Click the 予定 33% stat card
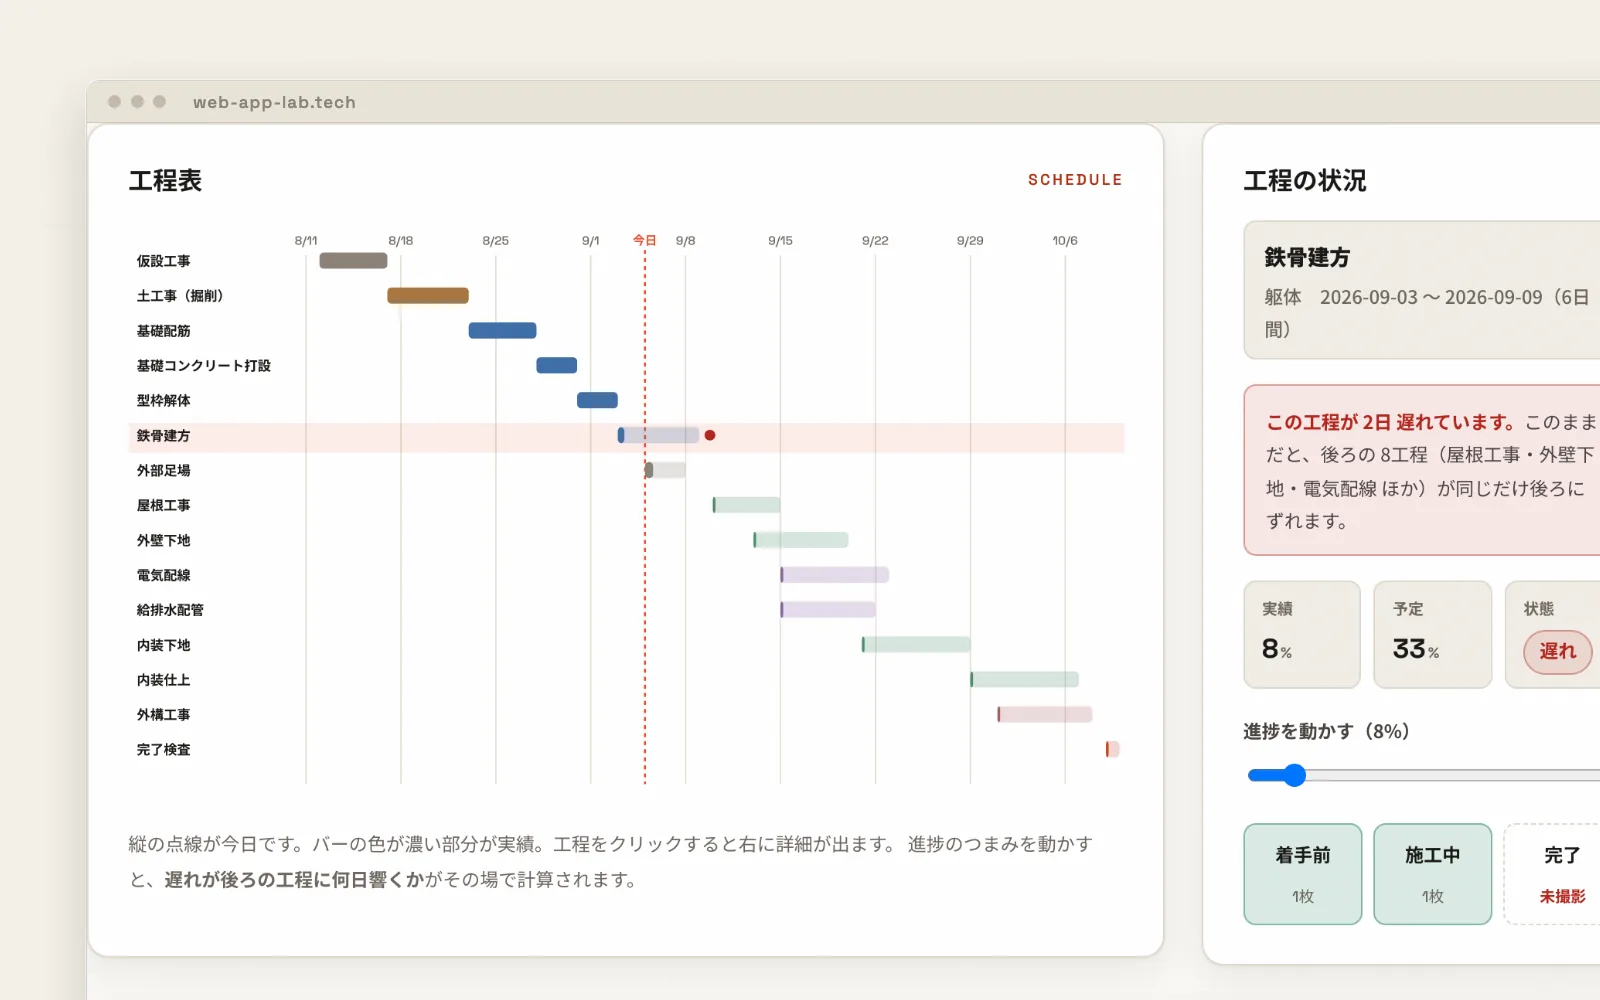 pyautogui.click(x=1433, y=635)
